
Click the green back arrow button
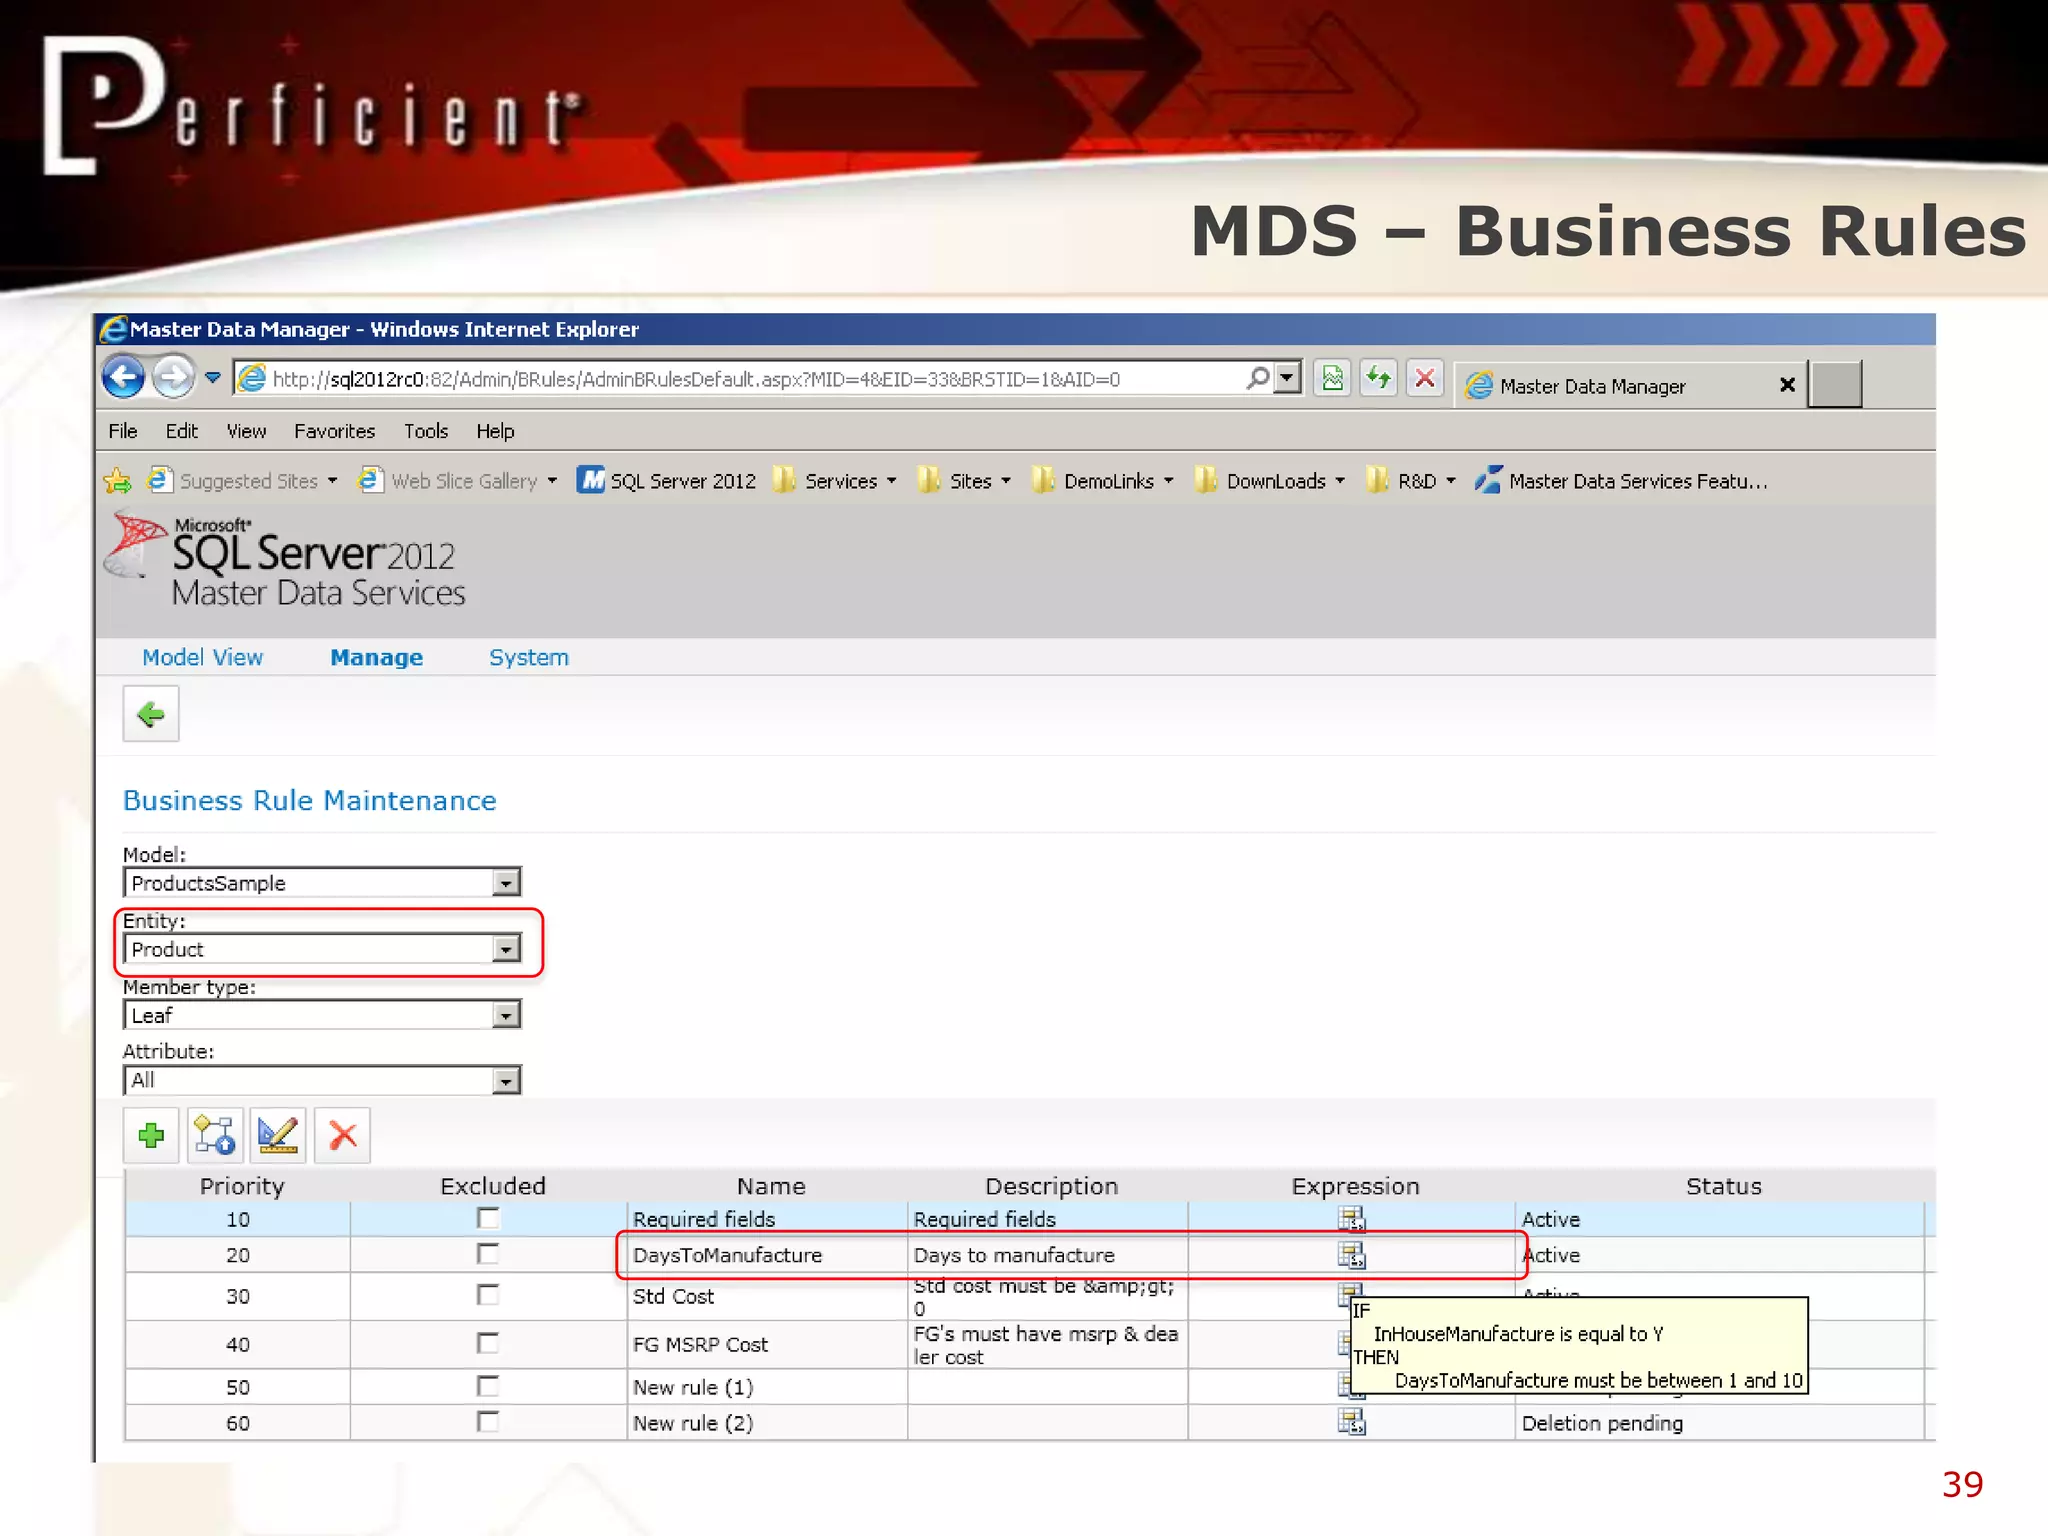click(151, 714)
